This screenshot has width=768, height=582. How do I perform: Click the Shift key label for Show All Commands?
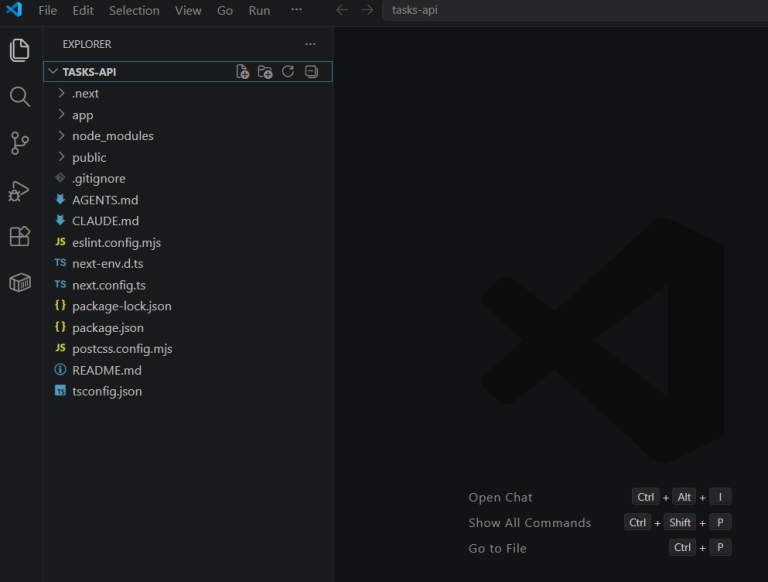click(680, 522)
